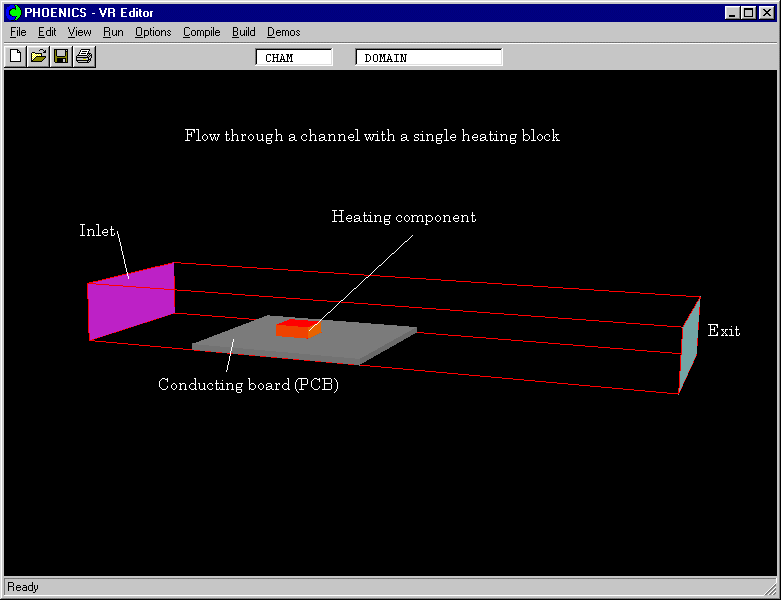The height and width of the screenshot is (600, 781).
Task: Open the File menu
Action: tap(18, 32)
